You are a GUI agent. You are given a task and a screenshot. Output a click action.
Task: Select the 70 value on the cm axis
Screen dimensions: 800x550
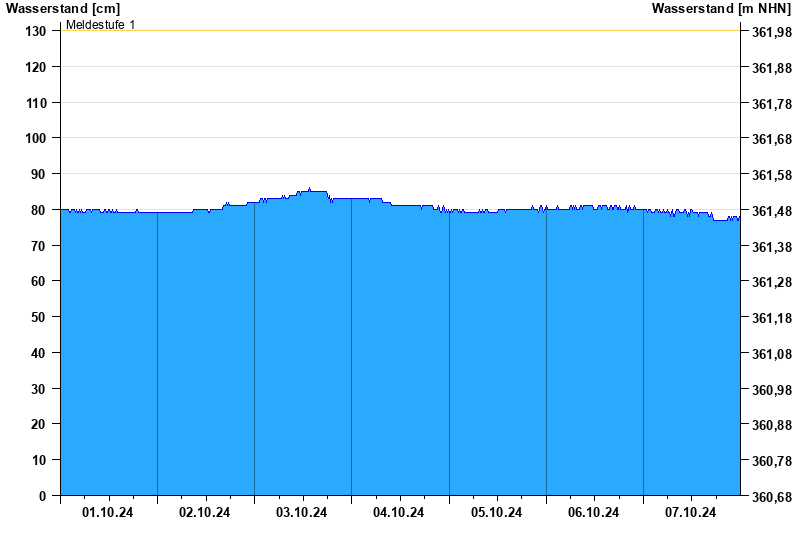(38, 246)
